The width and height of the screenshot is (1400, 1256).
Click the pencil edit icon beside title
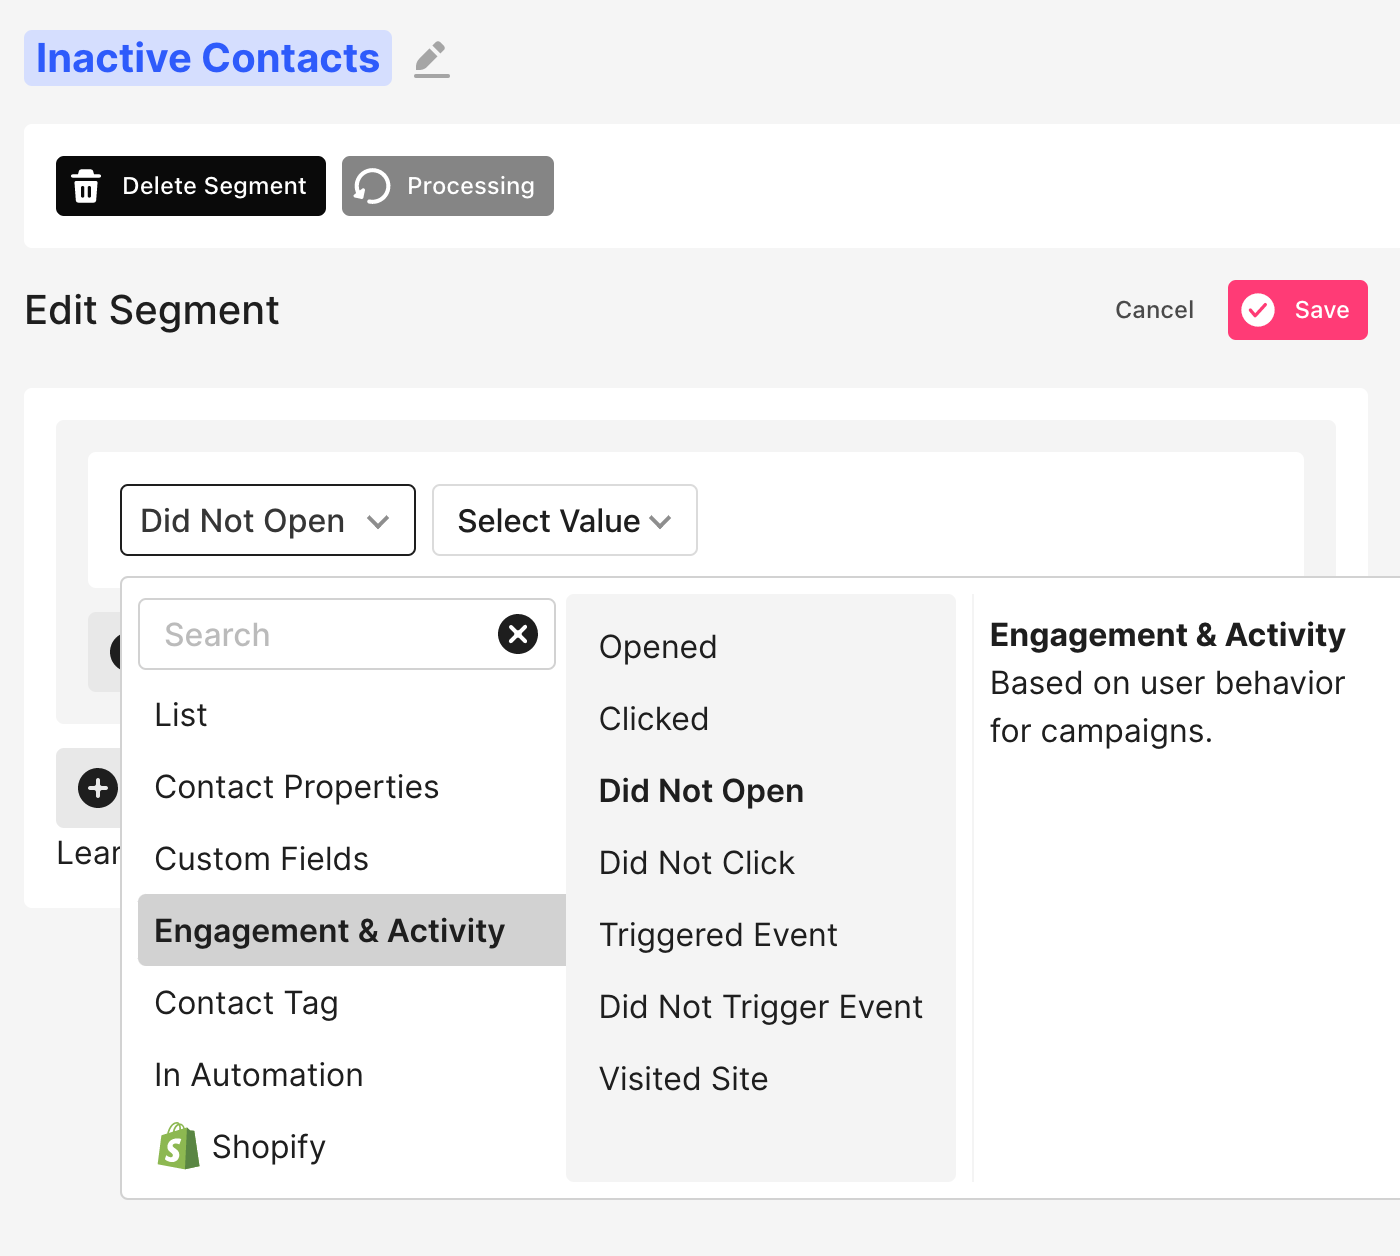(432, 59)
